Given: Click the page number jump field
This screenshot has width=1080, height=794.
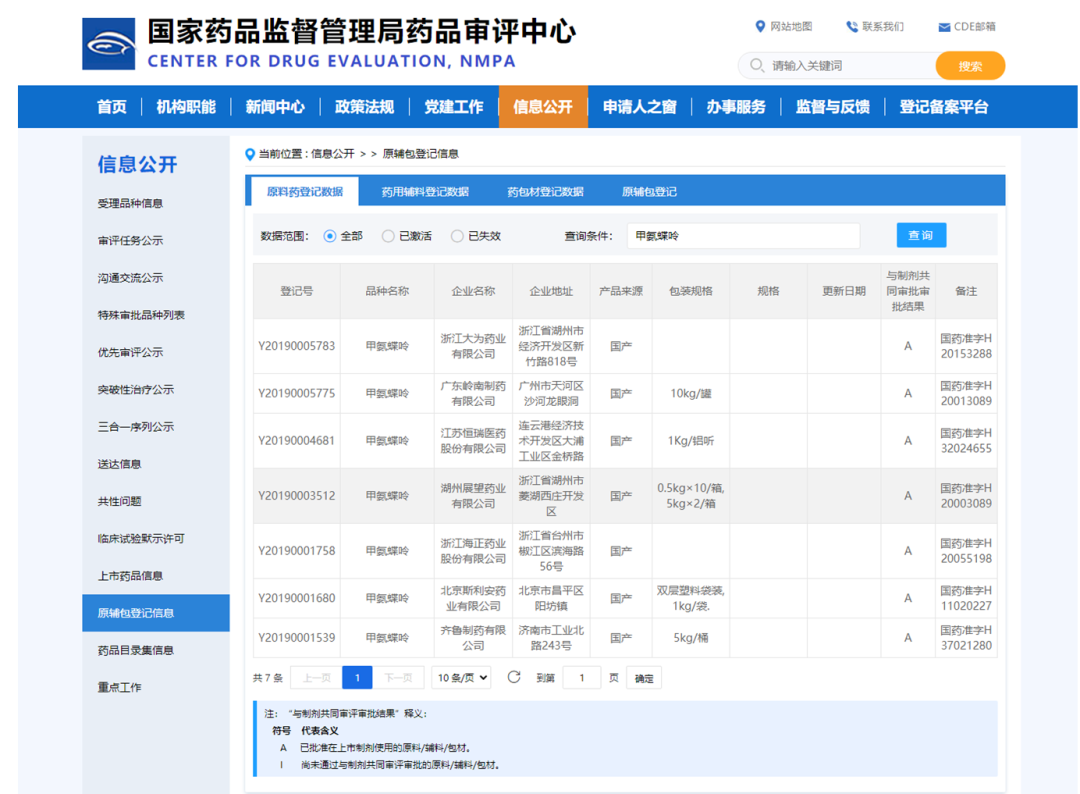Looking at the screenshot, I should coord(582,678).
